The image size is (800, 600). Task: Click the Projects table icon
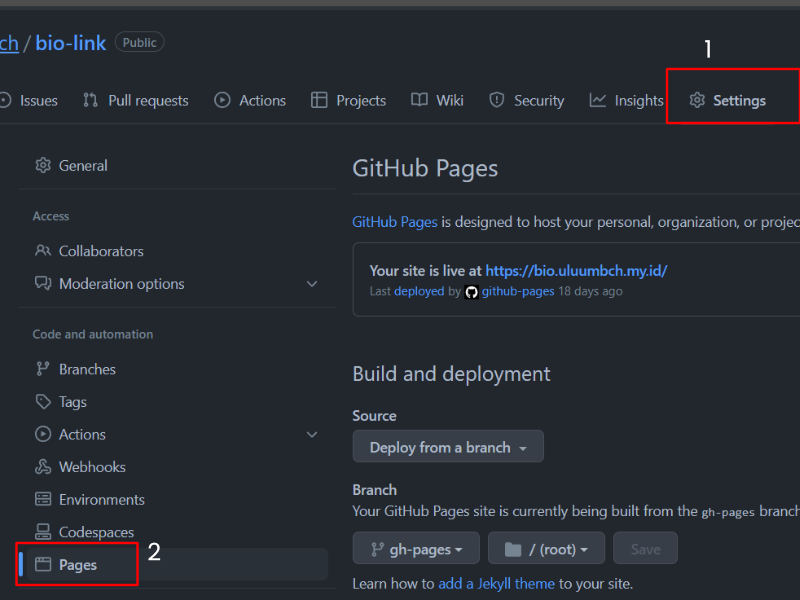(319, 100)
